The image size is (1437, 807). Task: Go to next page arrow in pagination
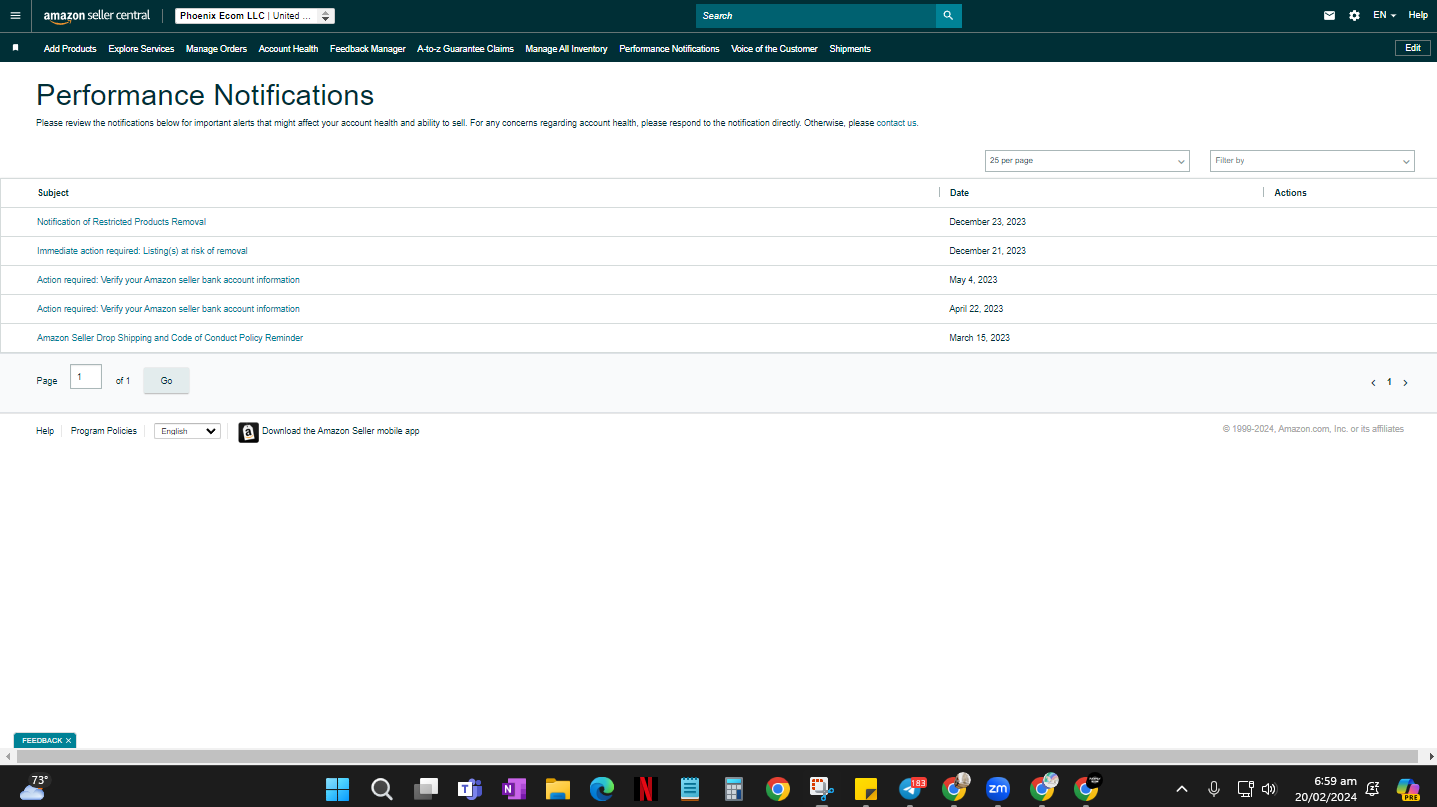[x=1405, y=383]
